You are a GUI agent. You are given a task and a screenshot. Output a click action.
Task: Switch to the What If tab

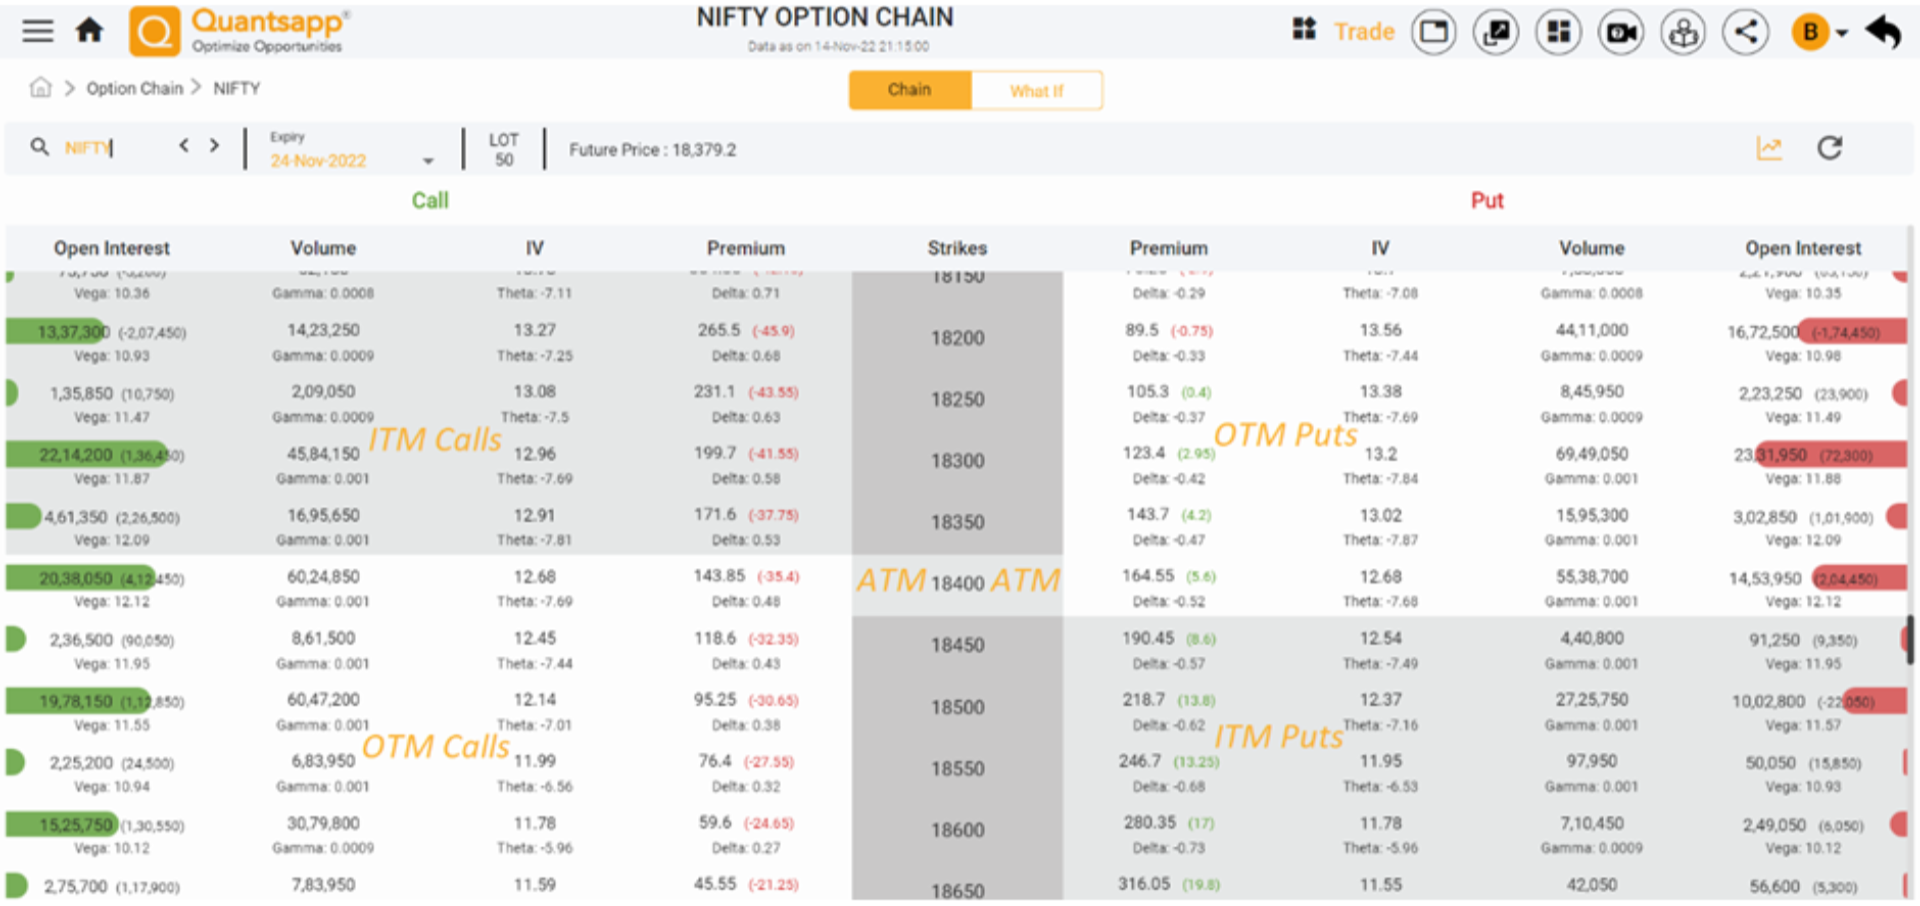click(1036, 91)
